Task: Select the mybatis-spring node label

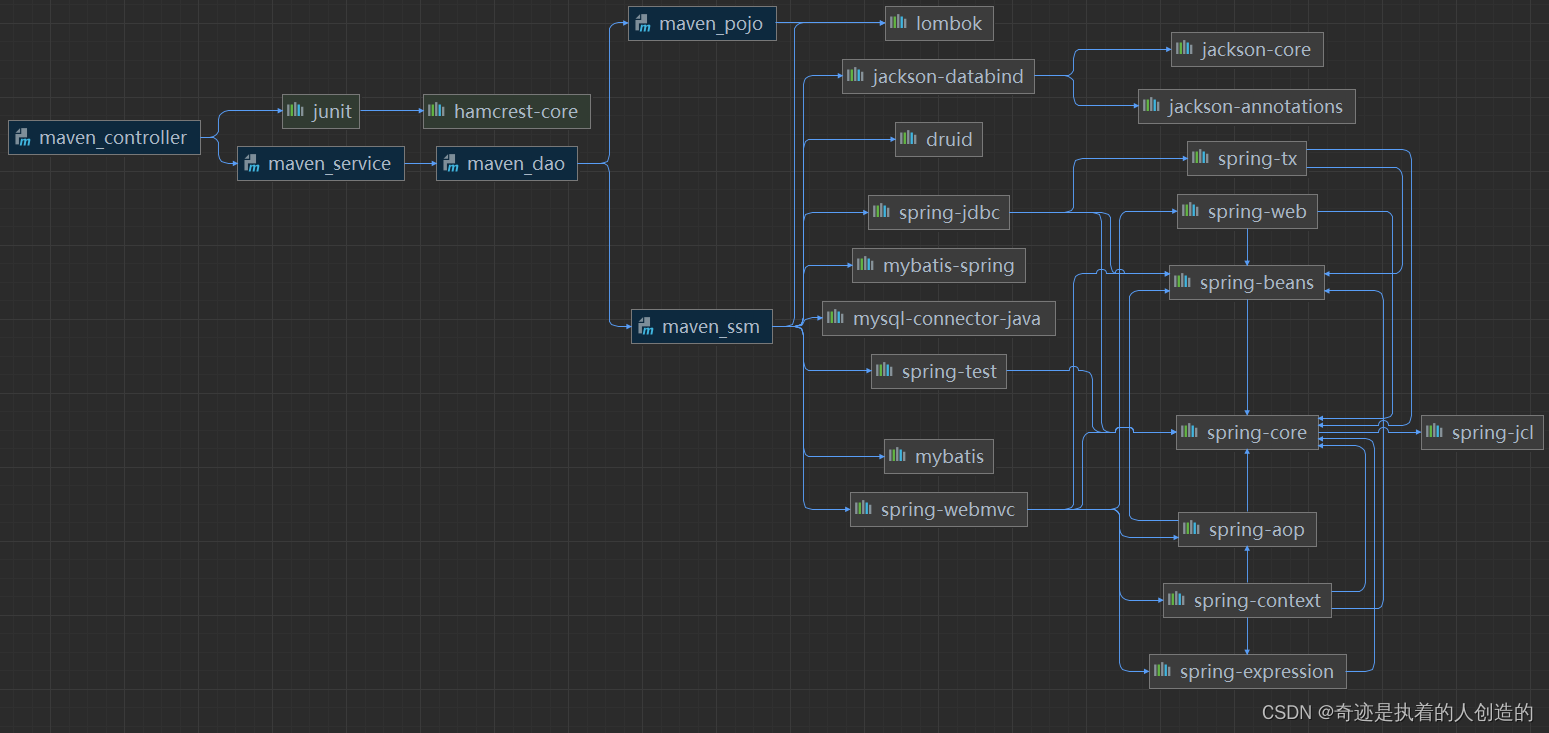Action: coord(949,265)
